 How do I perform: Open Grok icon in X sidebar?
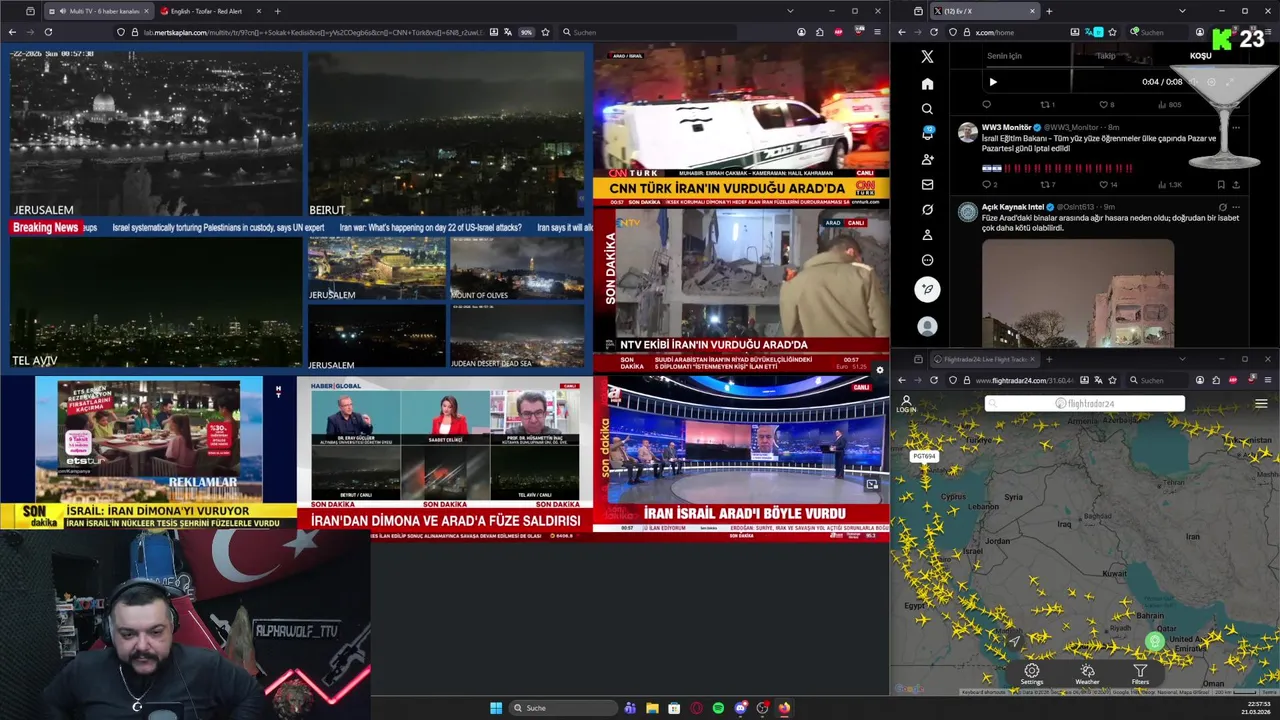pyautogui.click(x=927, y=210)
